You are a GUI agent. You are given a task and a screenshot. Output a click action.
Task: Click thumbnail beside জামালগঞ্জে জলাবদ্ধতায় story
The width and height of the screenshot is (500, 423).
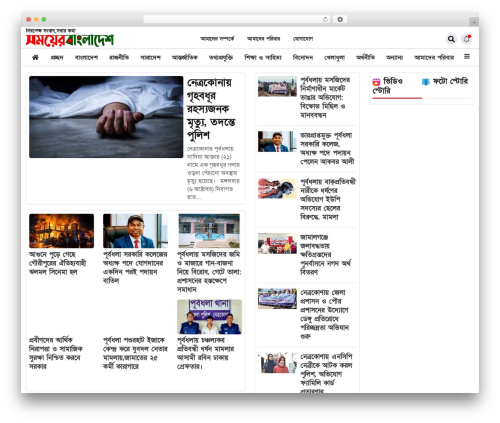(x=277, y=243)
